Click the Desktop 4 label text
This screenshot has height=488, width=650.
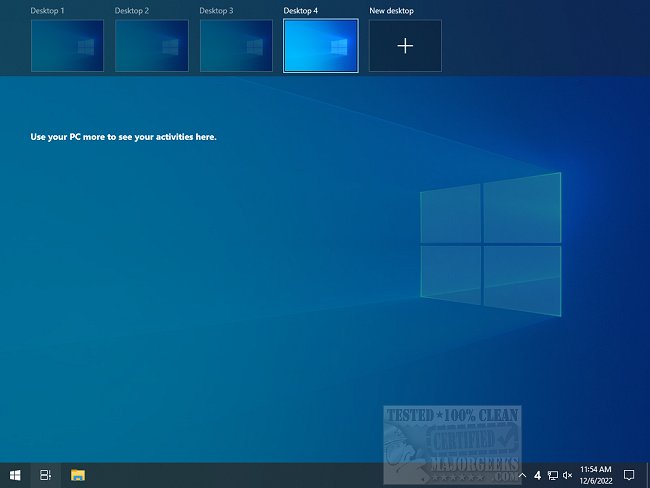pyautogui.click(x=301, y=11)
